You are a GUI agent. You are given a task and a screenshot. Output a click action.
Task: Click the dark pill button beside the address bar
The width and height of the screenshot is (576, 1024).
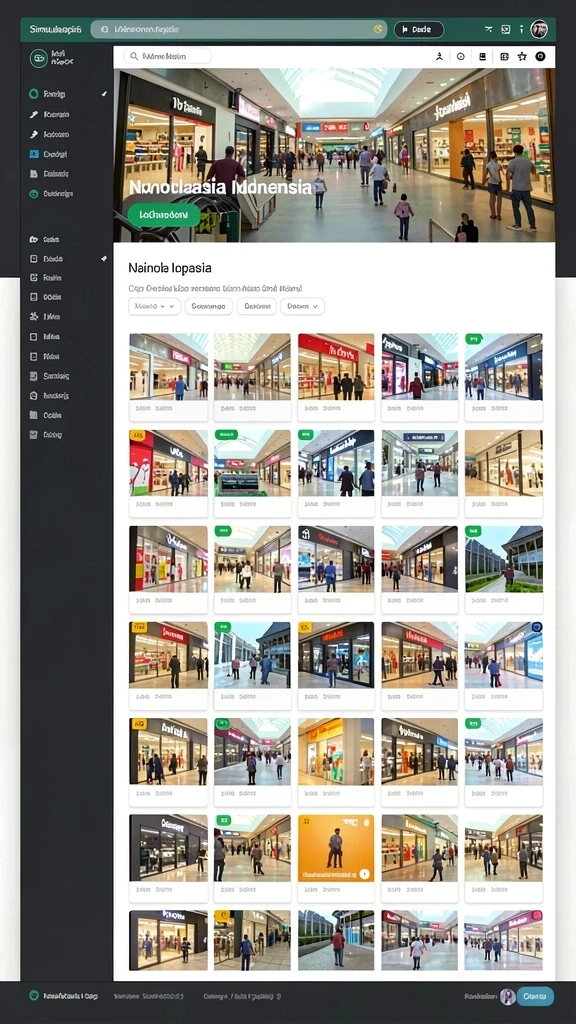[x=418, y=29]
